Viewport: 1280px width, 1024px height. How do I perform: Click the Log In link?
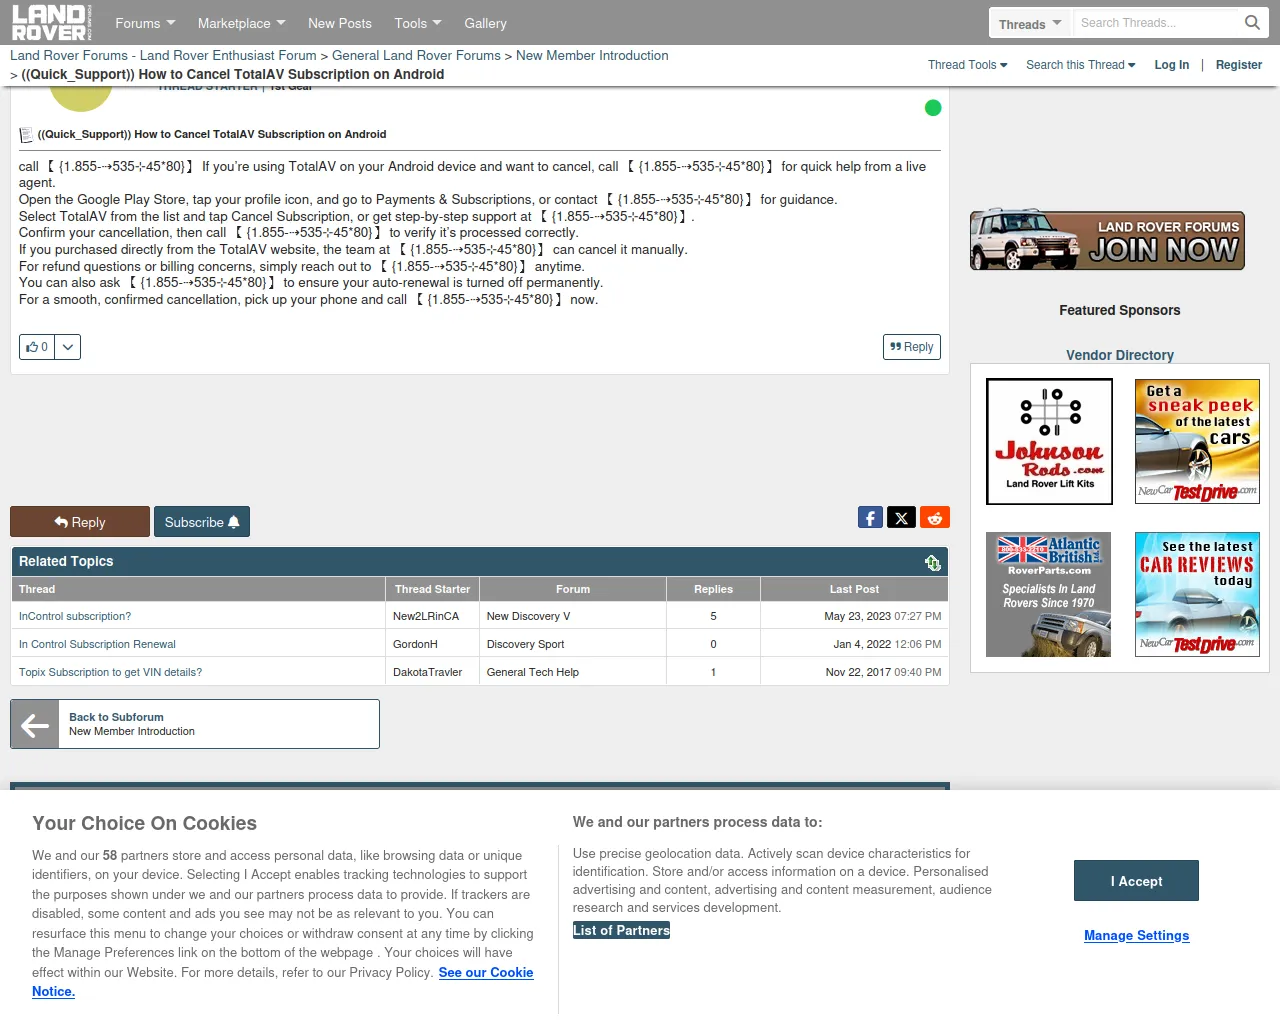(1172, 65)
